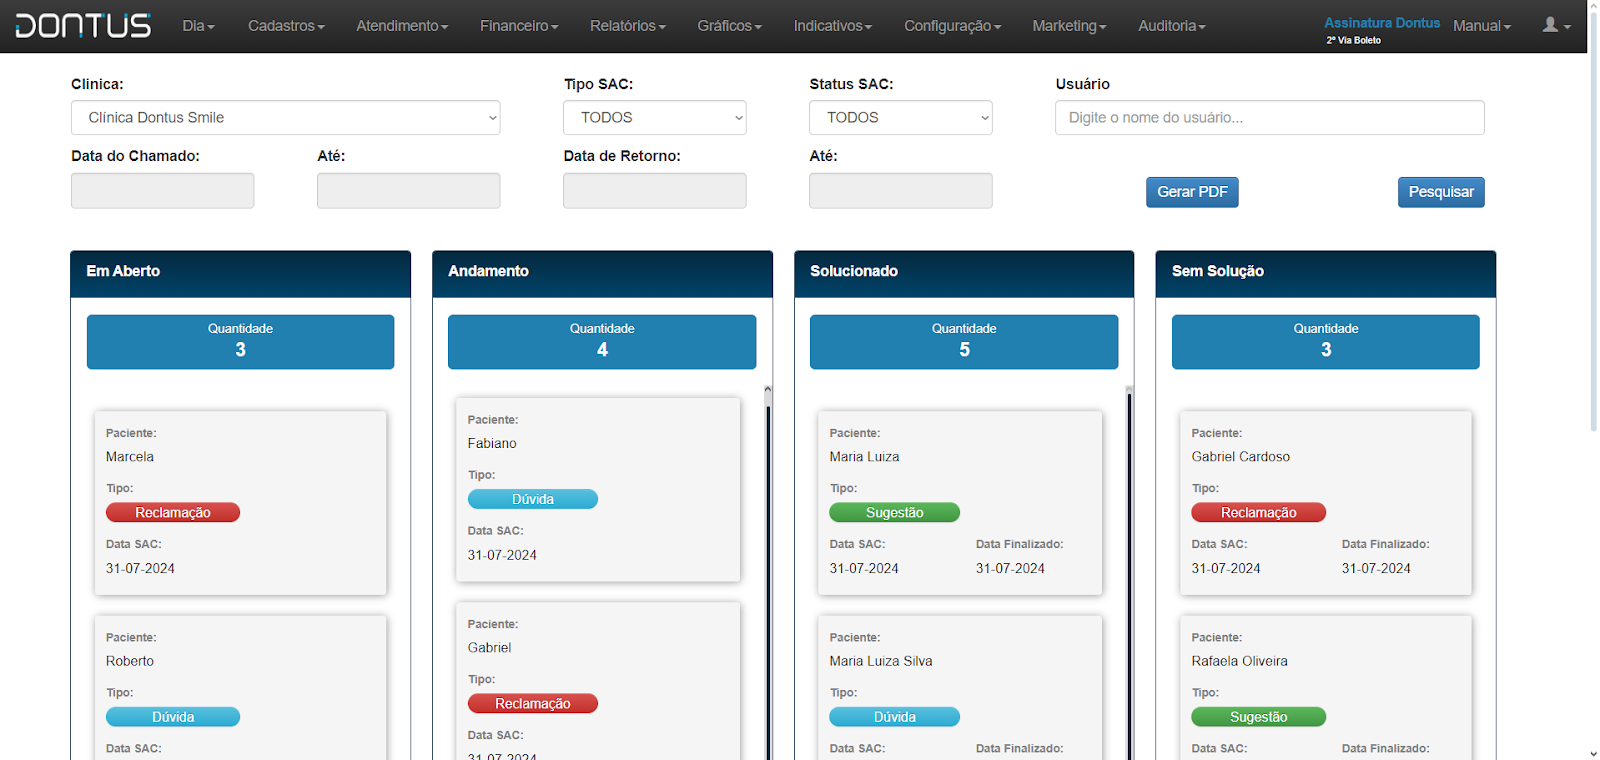Click the page scrollbar down arrow
Image resolution: width=1600 pixels, height=760 pixels.
[1593, 753]
